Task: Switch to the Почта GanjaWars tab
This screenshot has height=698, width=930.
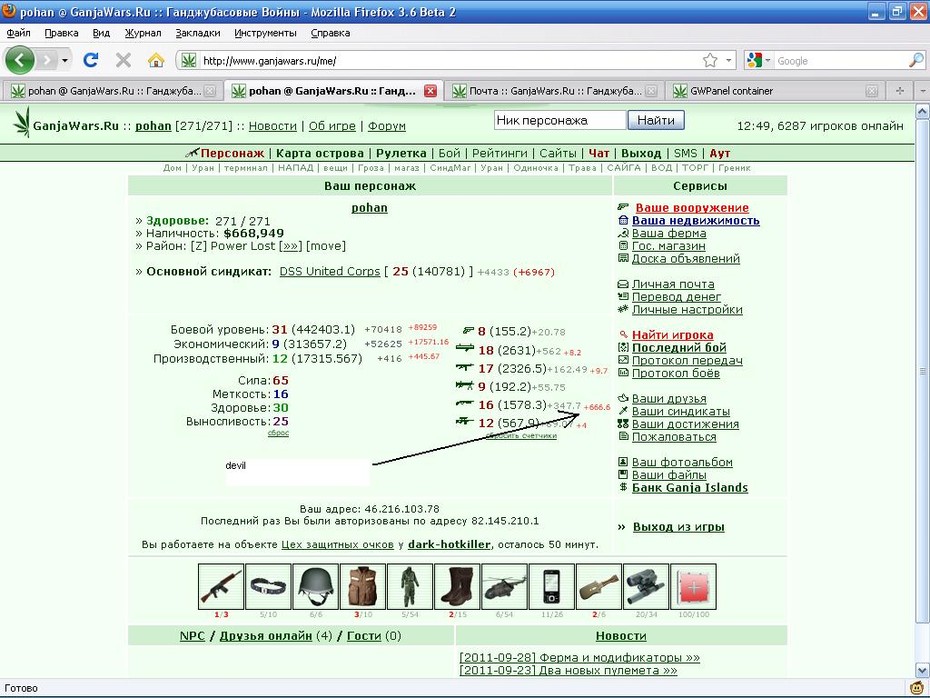Action: tap(553, 91)
